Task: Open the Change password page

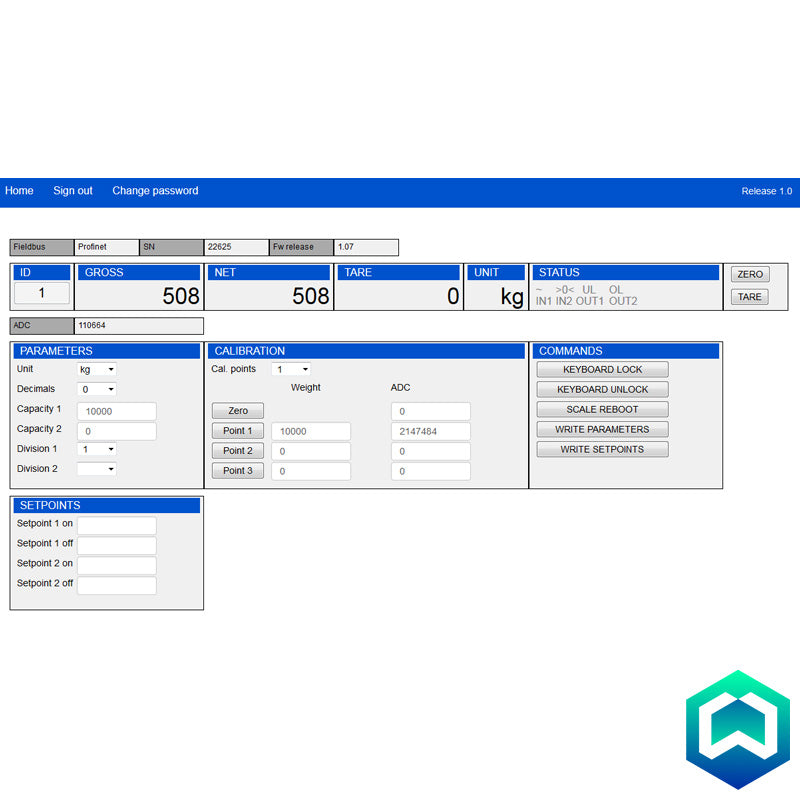Action: coord(155,191)
